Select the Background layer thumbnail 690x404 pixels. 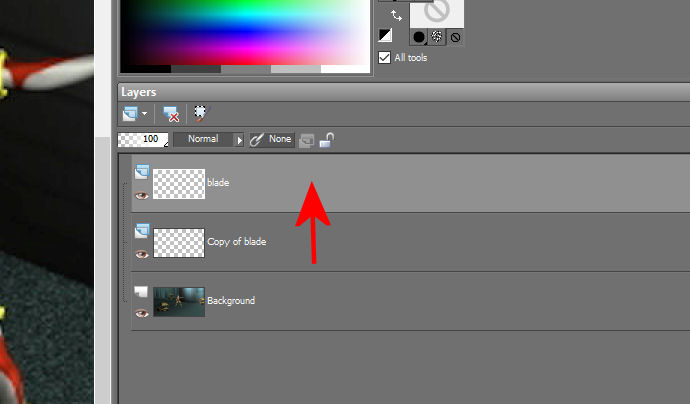[179, 302]
